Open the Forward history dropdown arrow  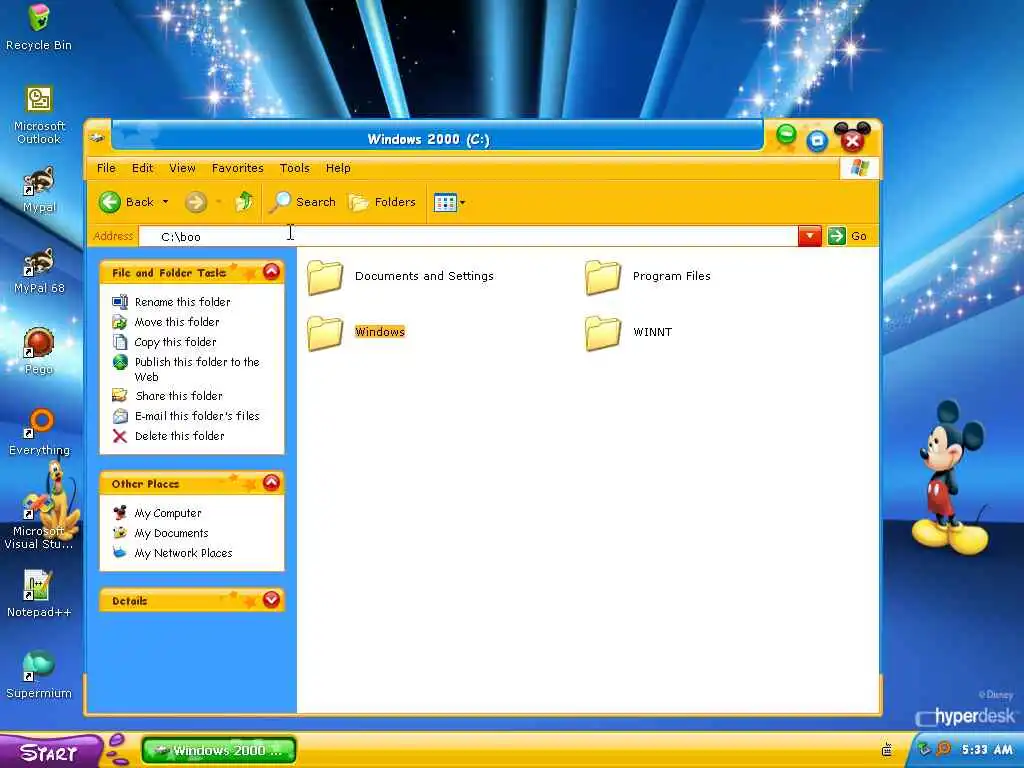point(218,202)
